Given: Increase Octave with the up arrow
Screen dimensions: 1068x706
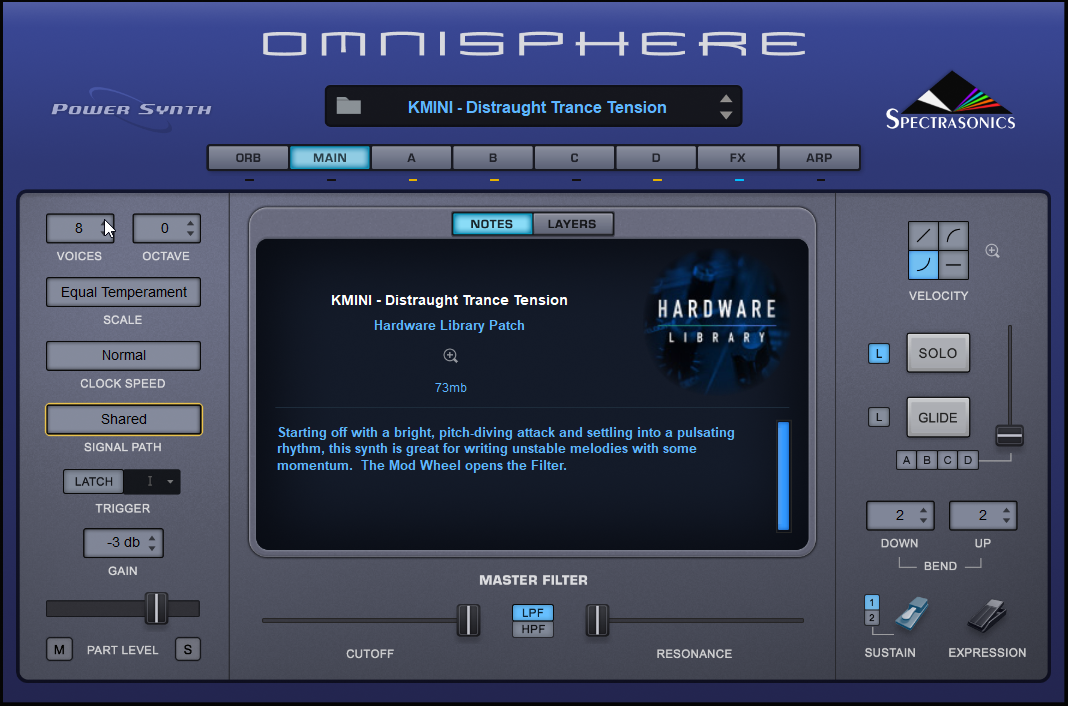Looking at the screenshot, I should click(x=191, y=223).
